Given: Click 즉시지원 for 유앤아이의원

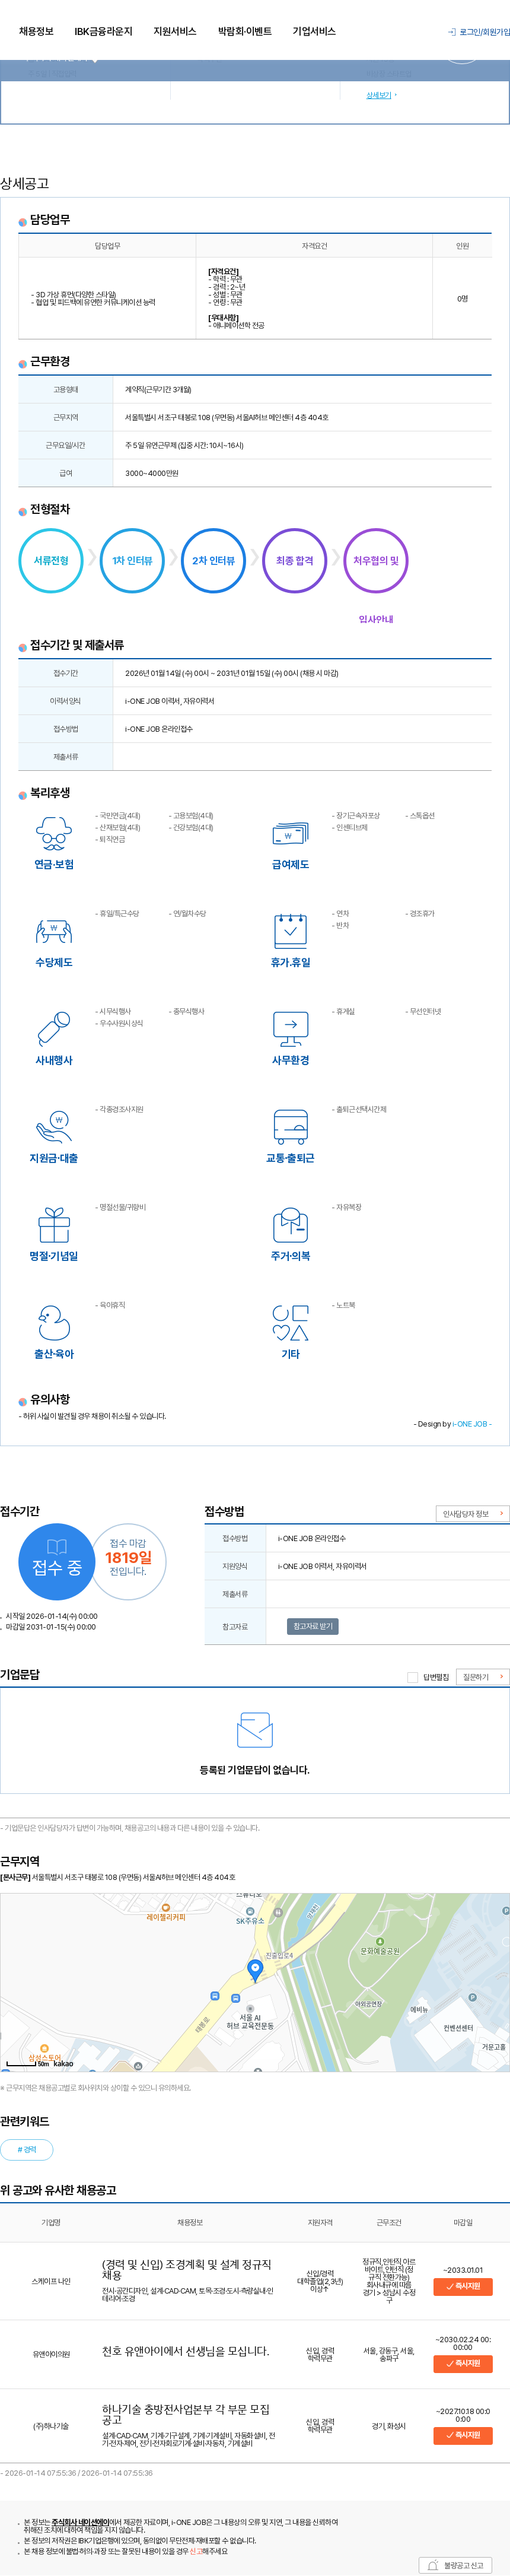Looking at the screenshot, I should pos(463,2363).
